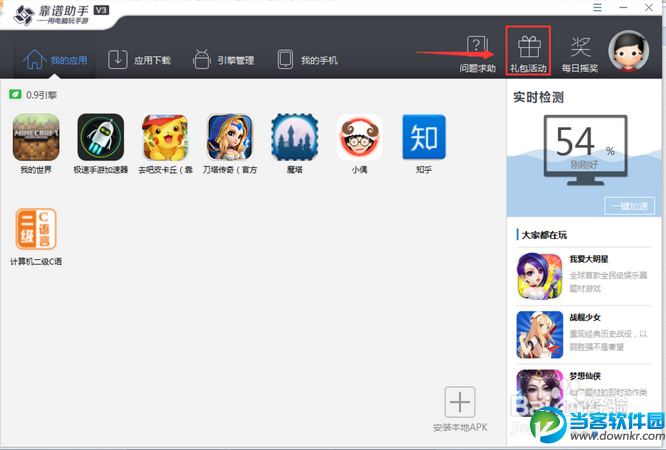Click the 实时检测 heading

click(538, 97)
